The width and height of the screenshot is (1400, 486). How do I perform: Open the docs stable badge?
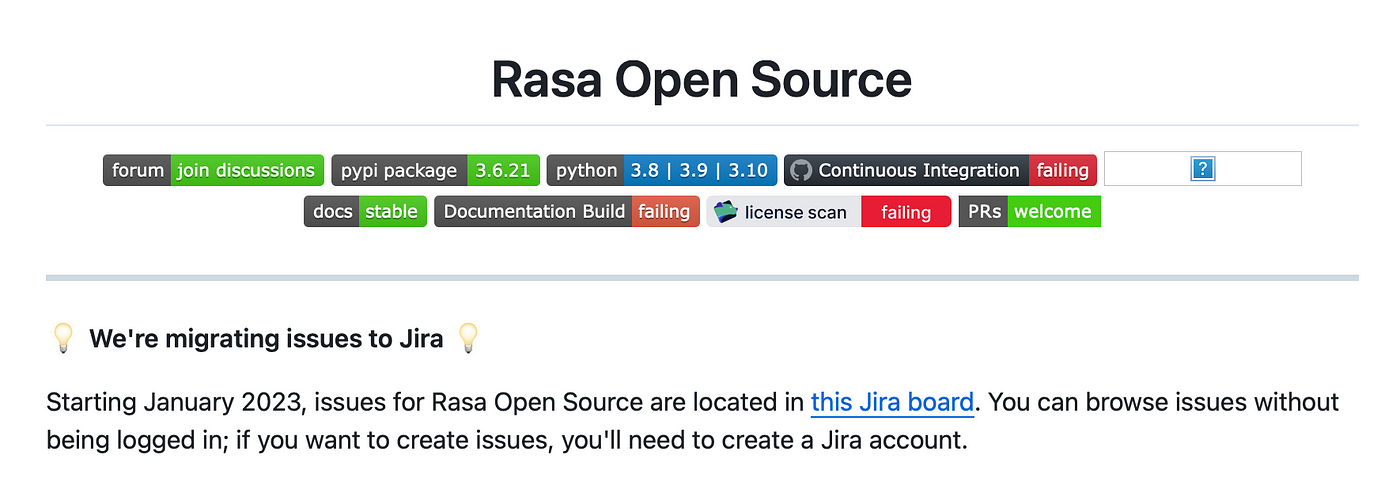[366, 211]
